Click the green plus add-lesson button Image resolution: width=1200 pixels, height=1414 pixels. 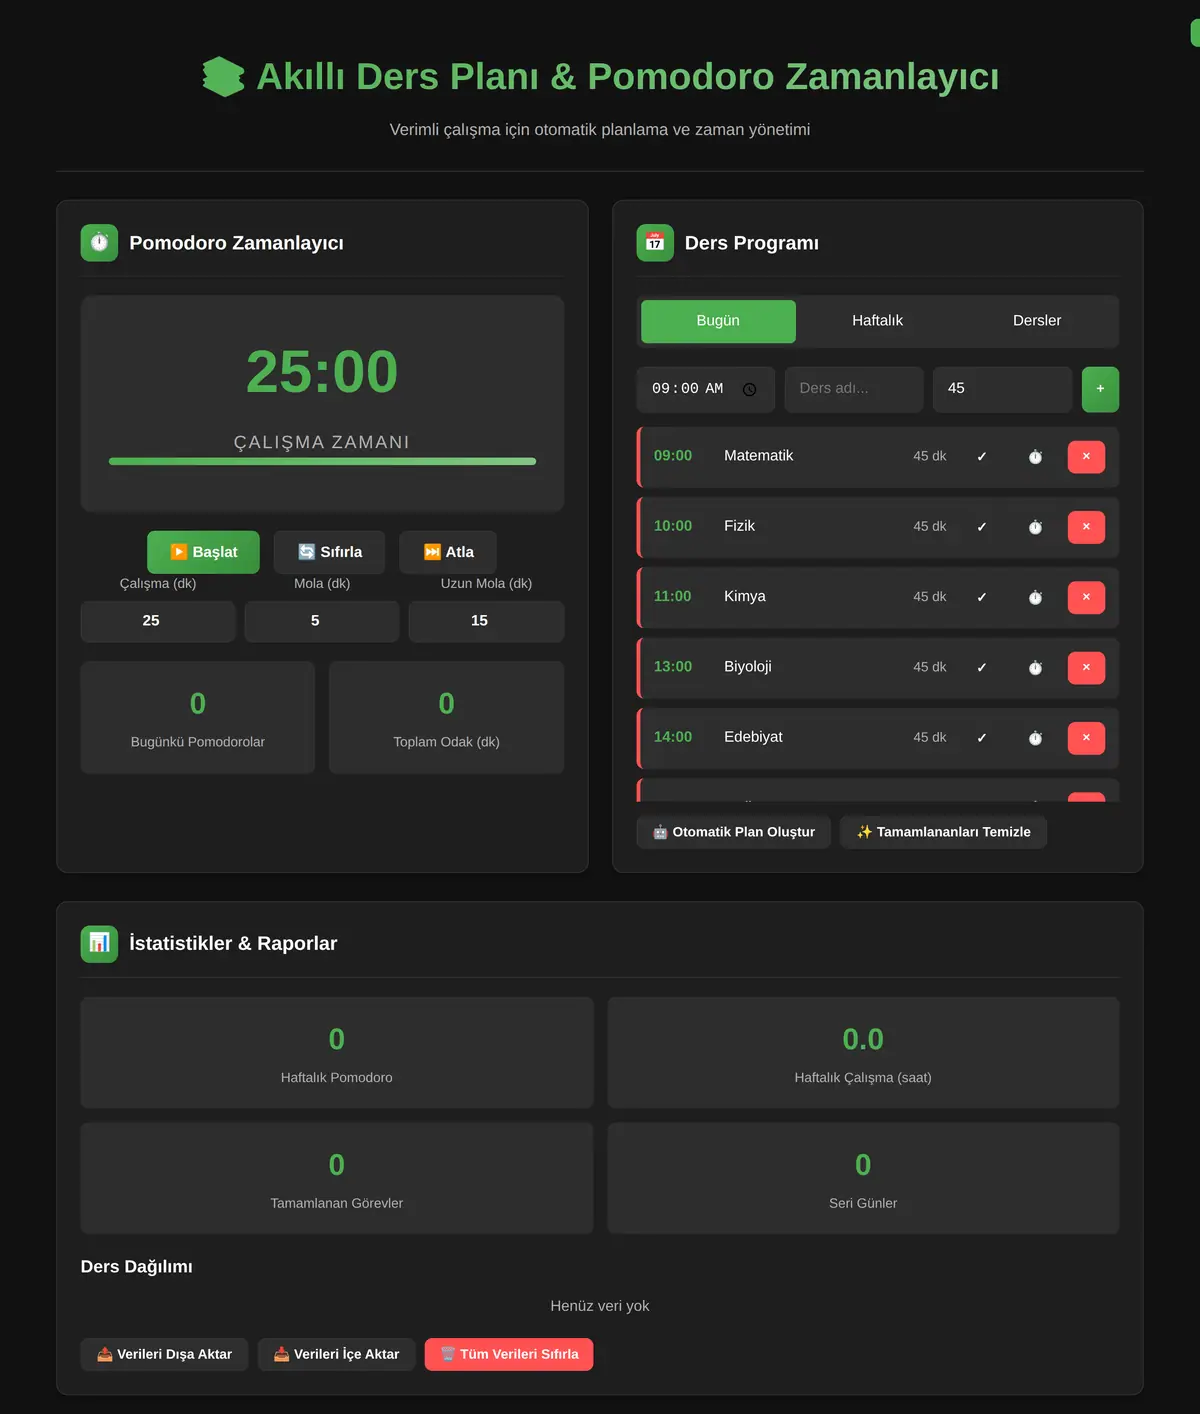coord(1100,389)
